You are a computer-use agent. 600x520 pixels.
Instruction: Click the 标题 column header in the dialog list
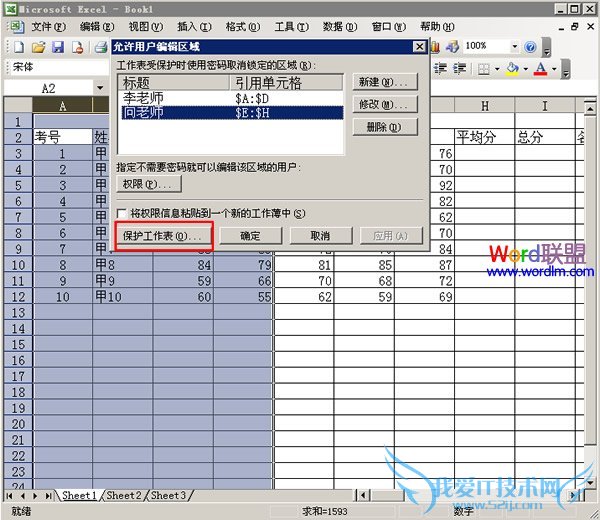(x=174, y=83)
